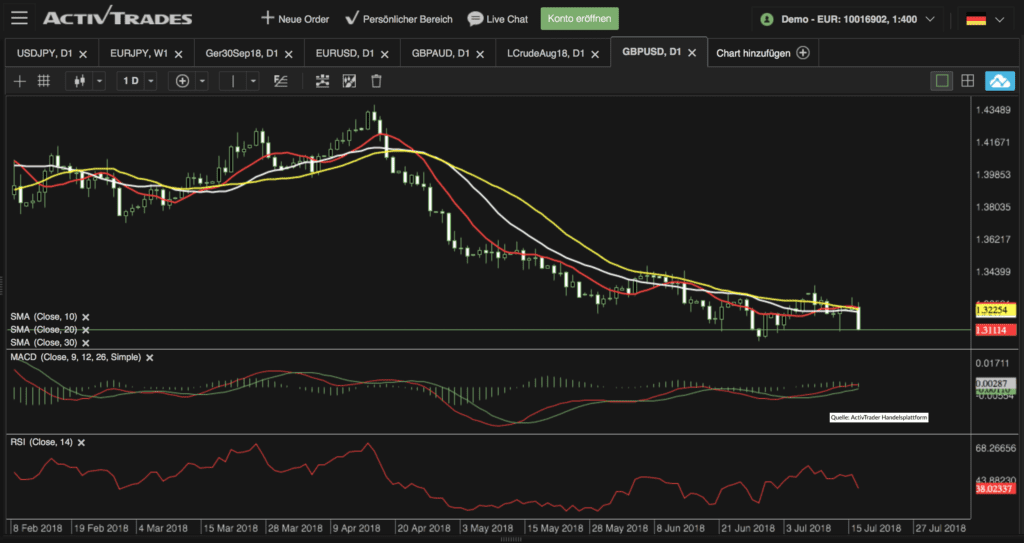Open Persönlicher Bereich
This screenshot has height=543, width=1024.
coord(399,19)
